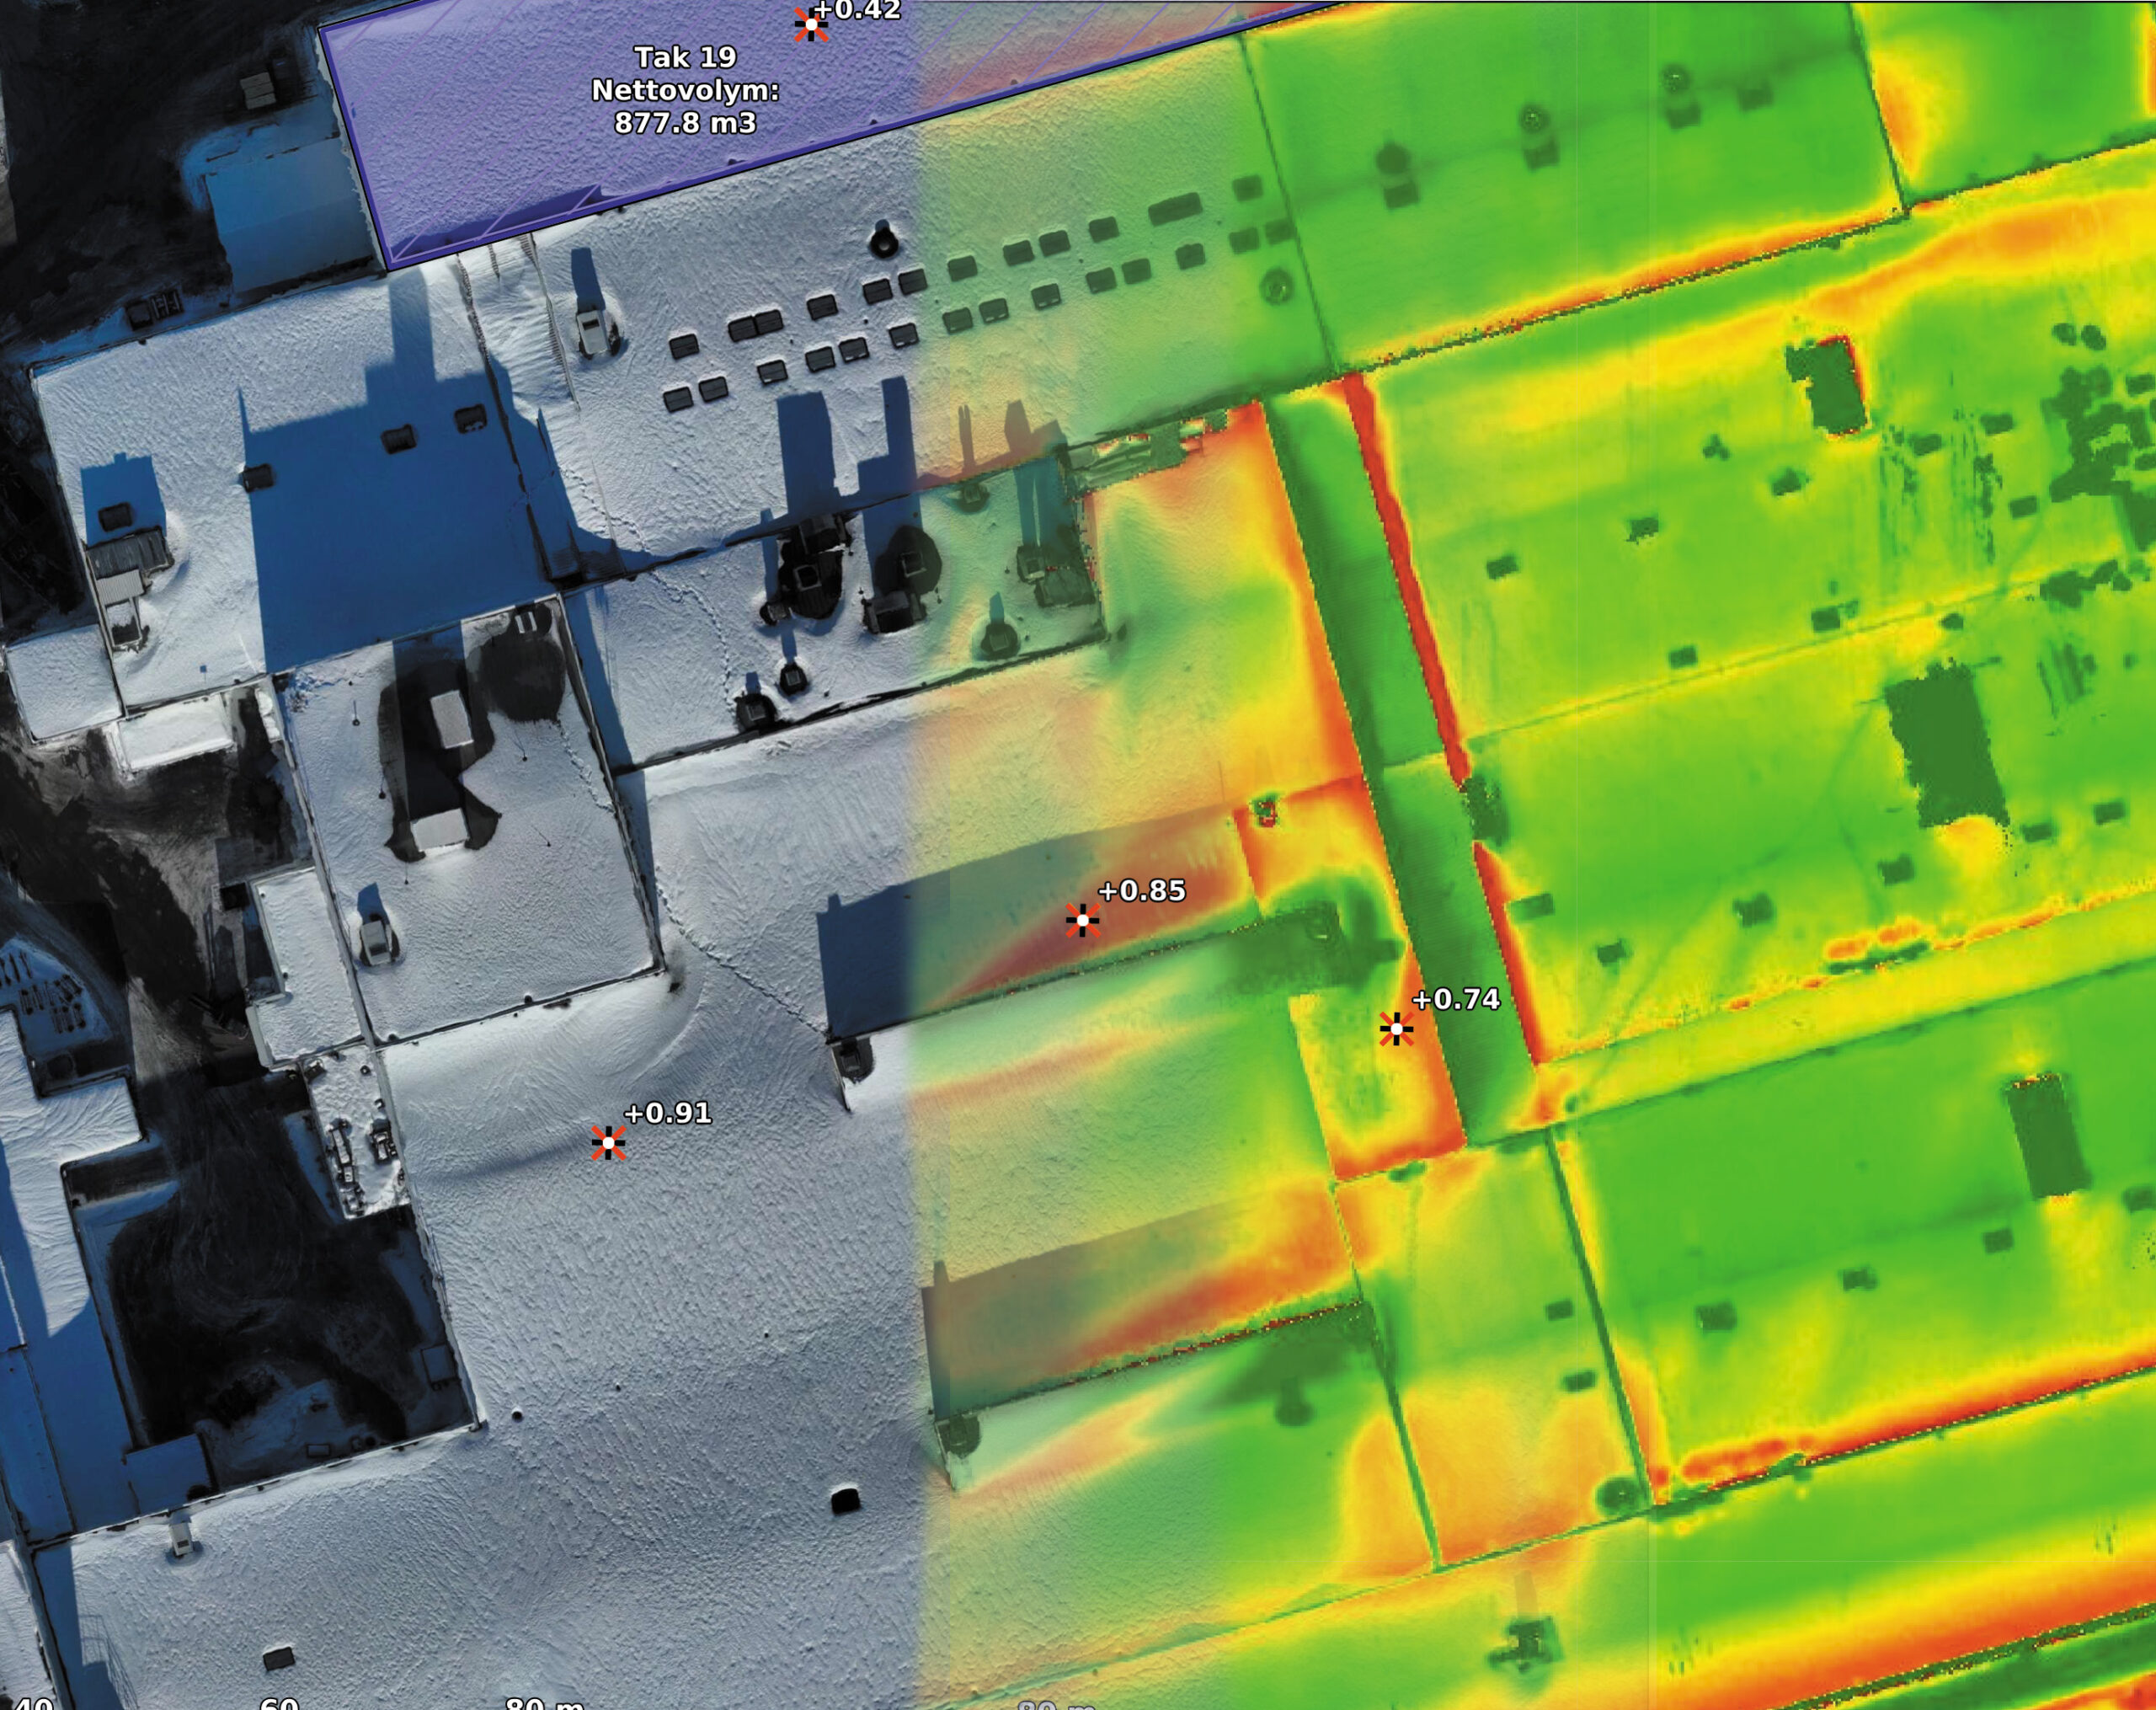2156x1710 pixels.
Task: Select the +0.42 marker above Tak 19
Action: click(x=810, y=24)
